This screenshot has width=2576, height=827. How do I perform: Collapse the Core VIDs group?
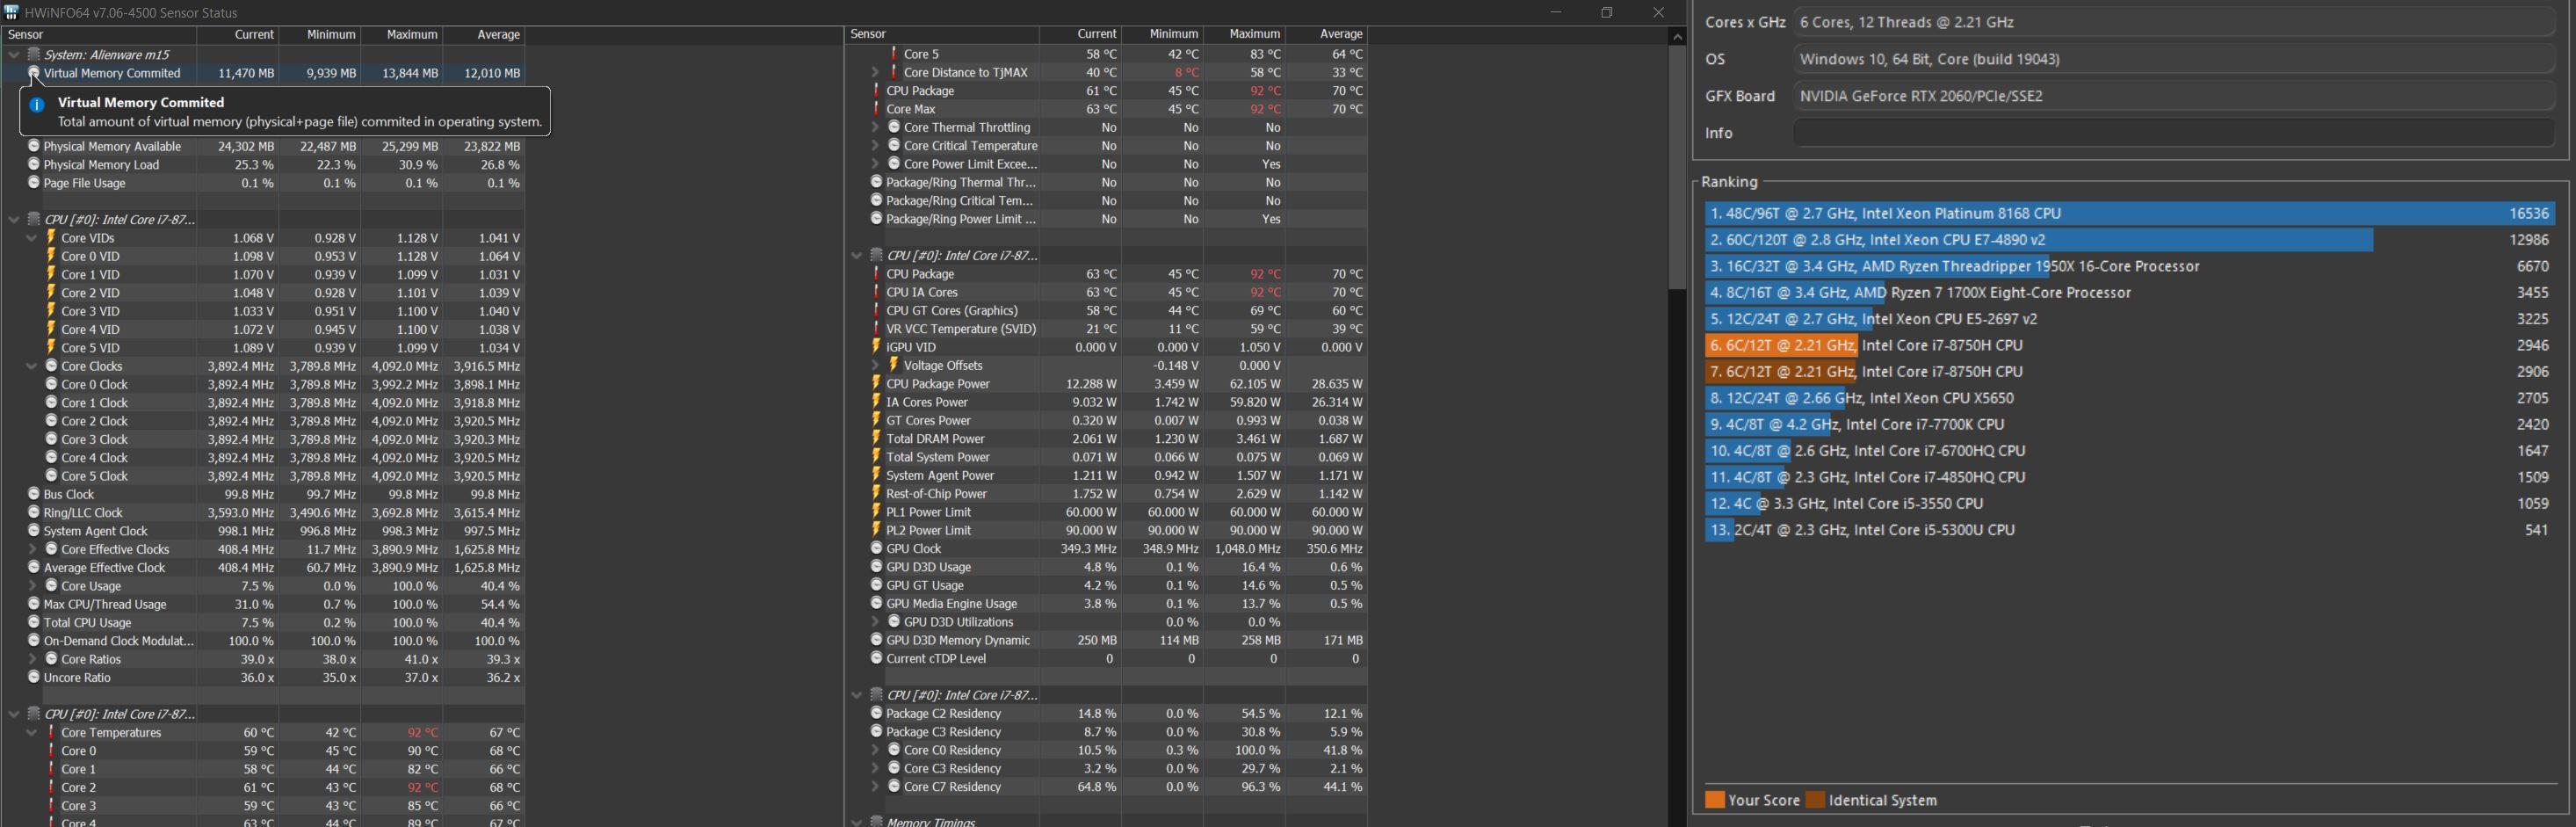point(32,238)
